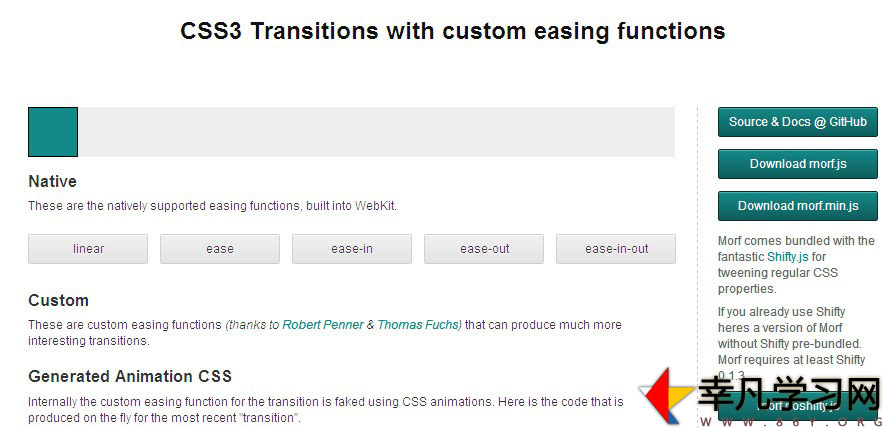The image size is (884, 428).
Task: Follow the Shifty.js link
Action: coord(788,257)
